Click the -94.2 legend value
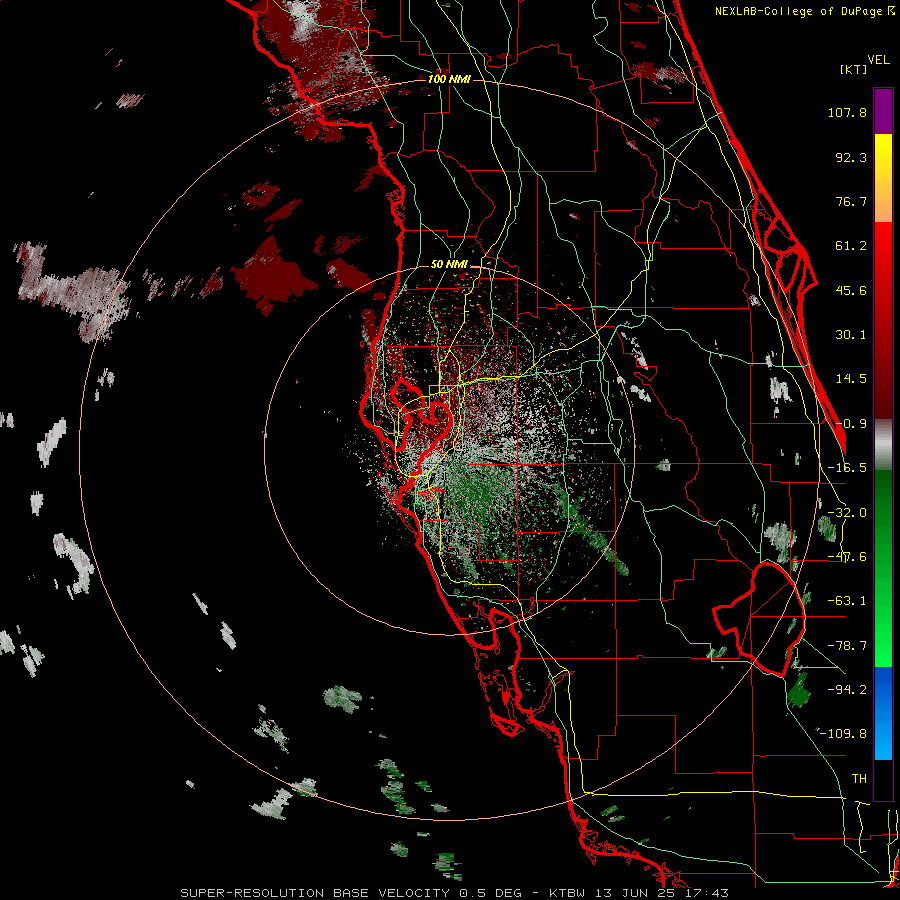This screenshot has height=900, width=900. click(x=847, y=690)
